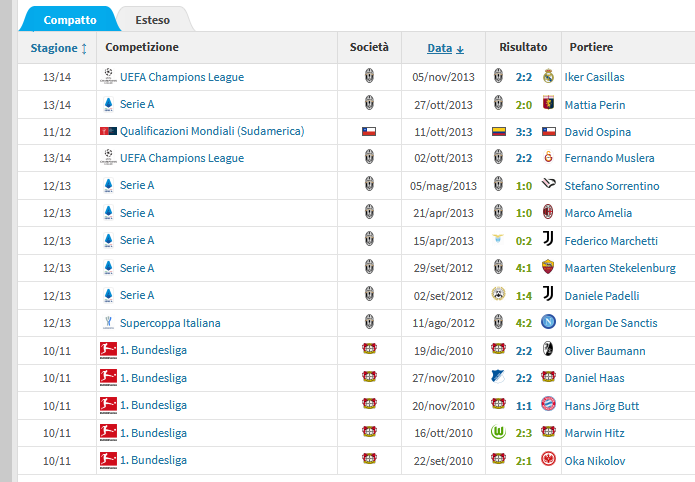The width and height of the screenshot is (695, 482).
Task: Click Eintracht Frankfurt crest in last row
Action: tap(549, 459)
